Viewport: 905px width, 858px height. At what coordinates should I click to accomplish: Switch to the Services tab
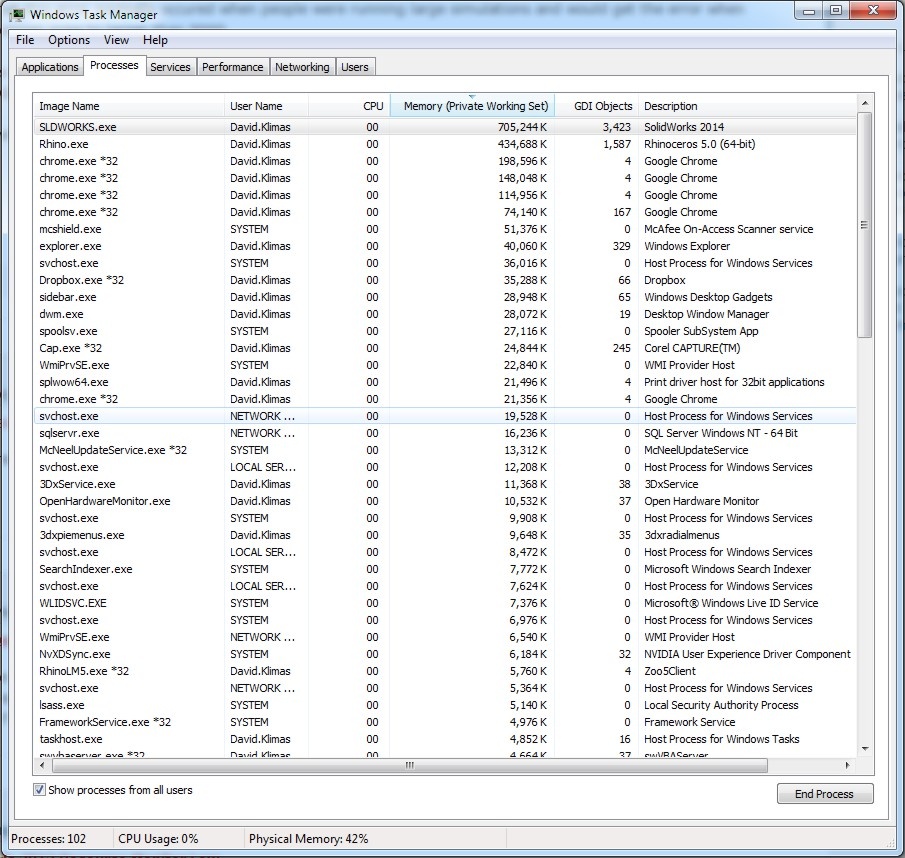pyautogui.click(x=170, y=67)
